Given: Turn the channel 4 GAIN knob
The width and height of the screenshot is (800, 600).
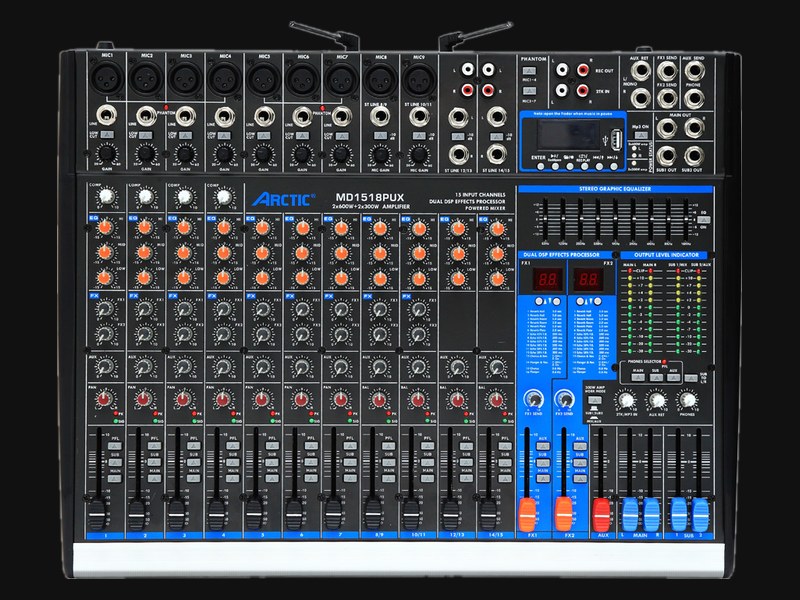Looking at the screenshot, I should 224,153.
